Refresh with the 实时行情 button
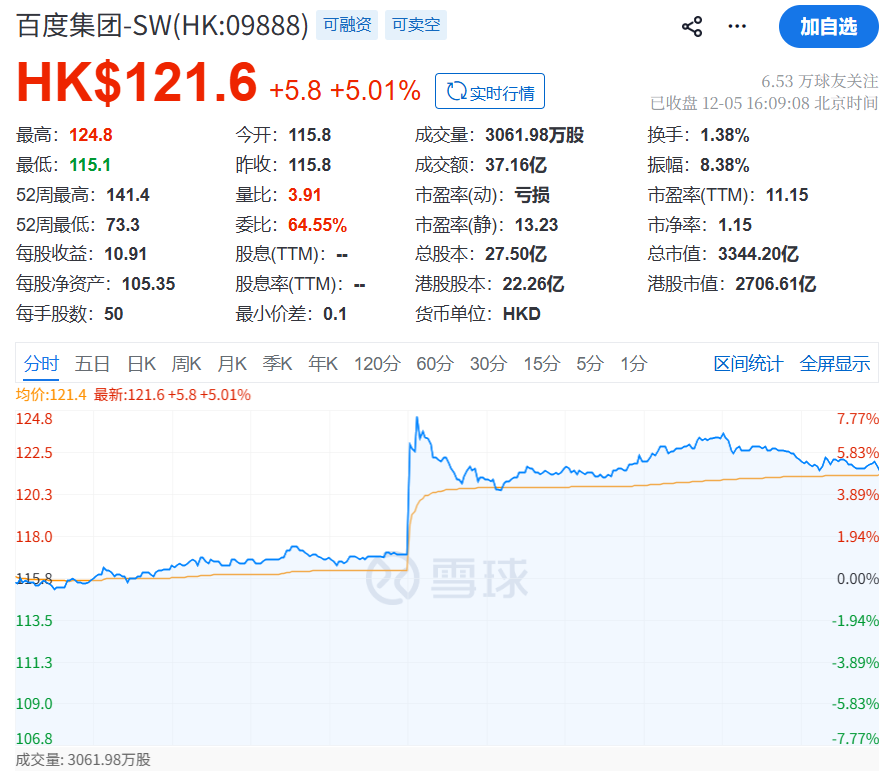 pos(490,93)
